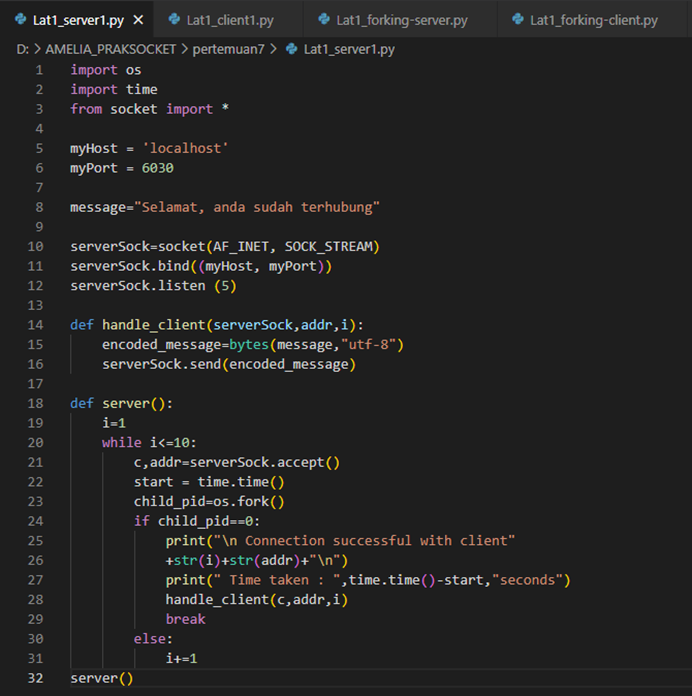Click Python icon on Lat1_forking-server.py tab
Screen dimensions: 692x696
tap(324, 19)
